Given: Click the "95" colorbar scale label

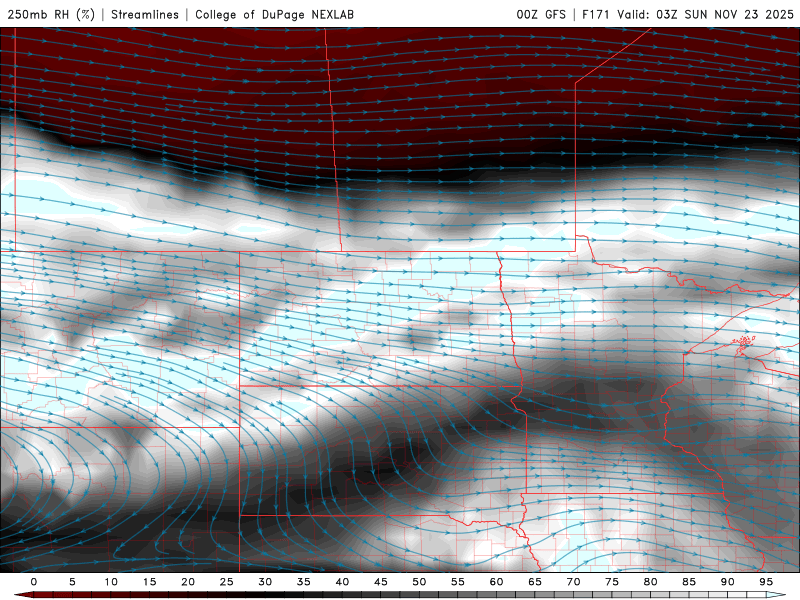Looking at the screenshot, I should pyautogui.click(x=766, y=582).
